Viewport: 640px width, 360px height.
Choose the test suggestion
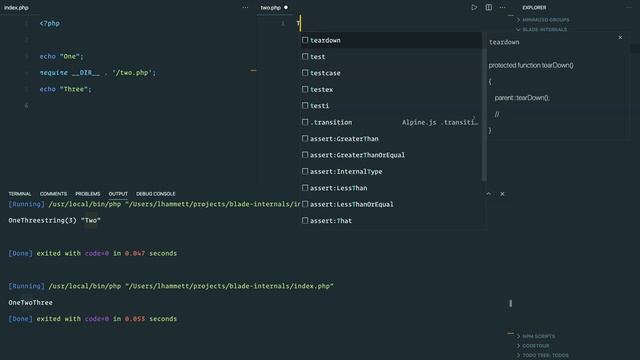(391, 56)
